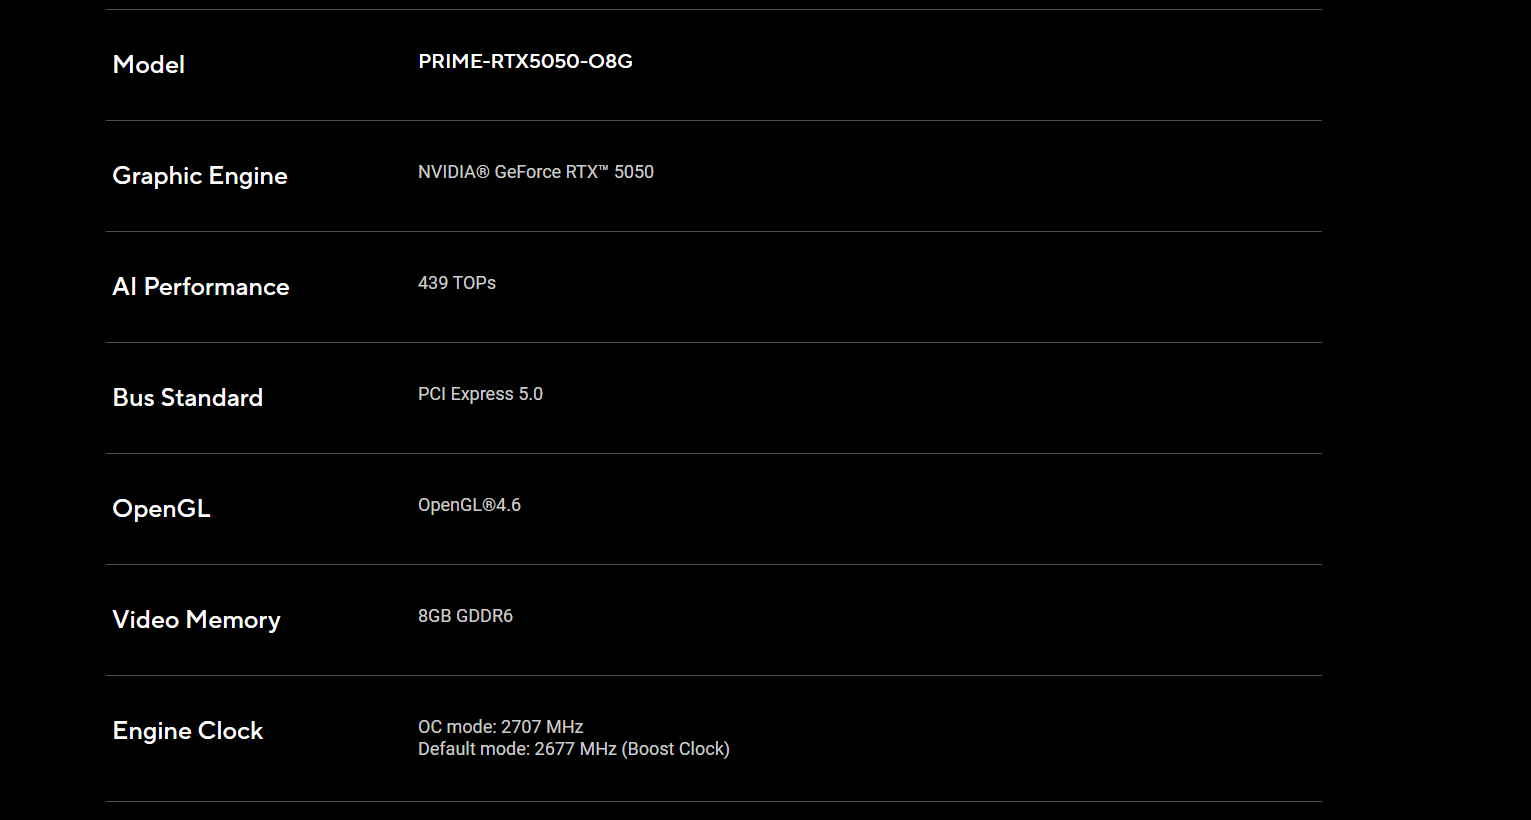The image size is (1531, 820).
Task: Select the 8GB GDDR6 value
Action: click(465, 616)
